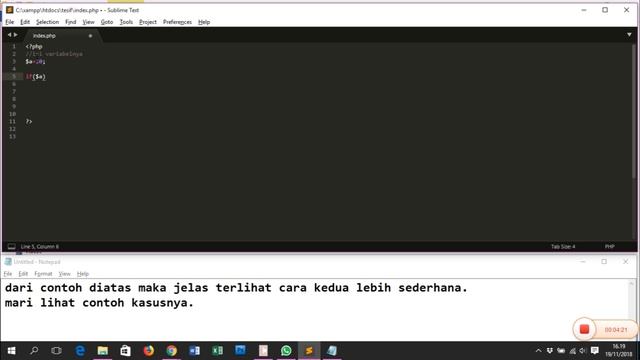Open Windows search magnifier
640x360 pixels.
click(x=34, y=351)
